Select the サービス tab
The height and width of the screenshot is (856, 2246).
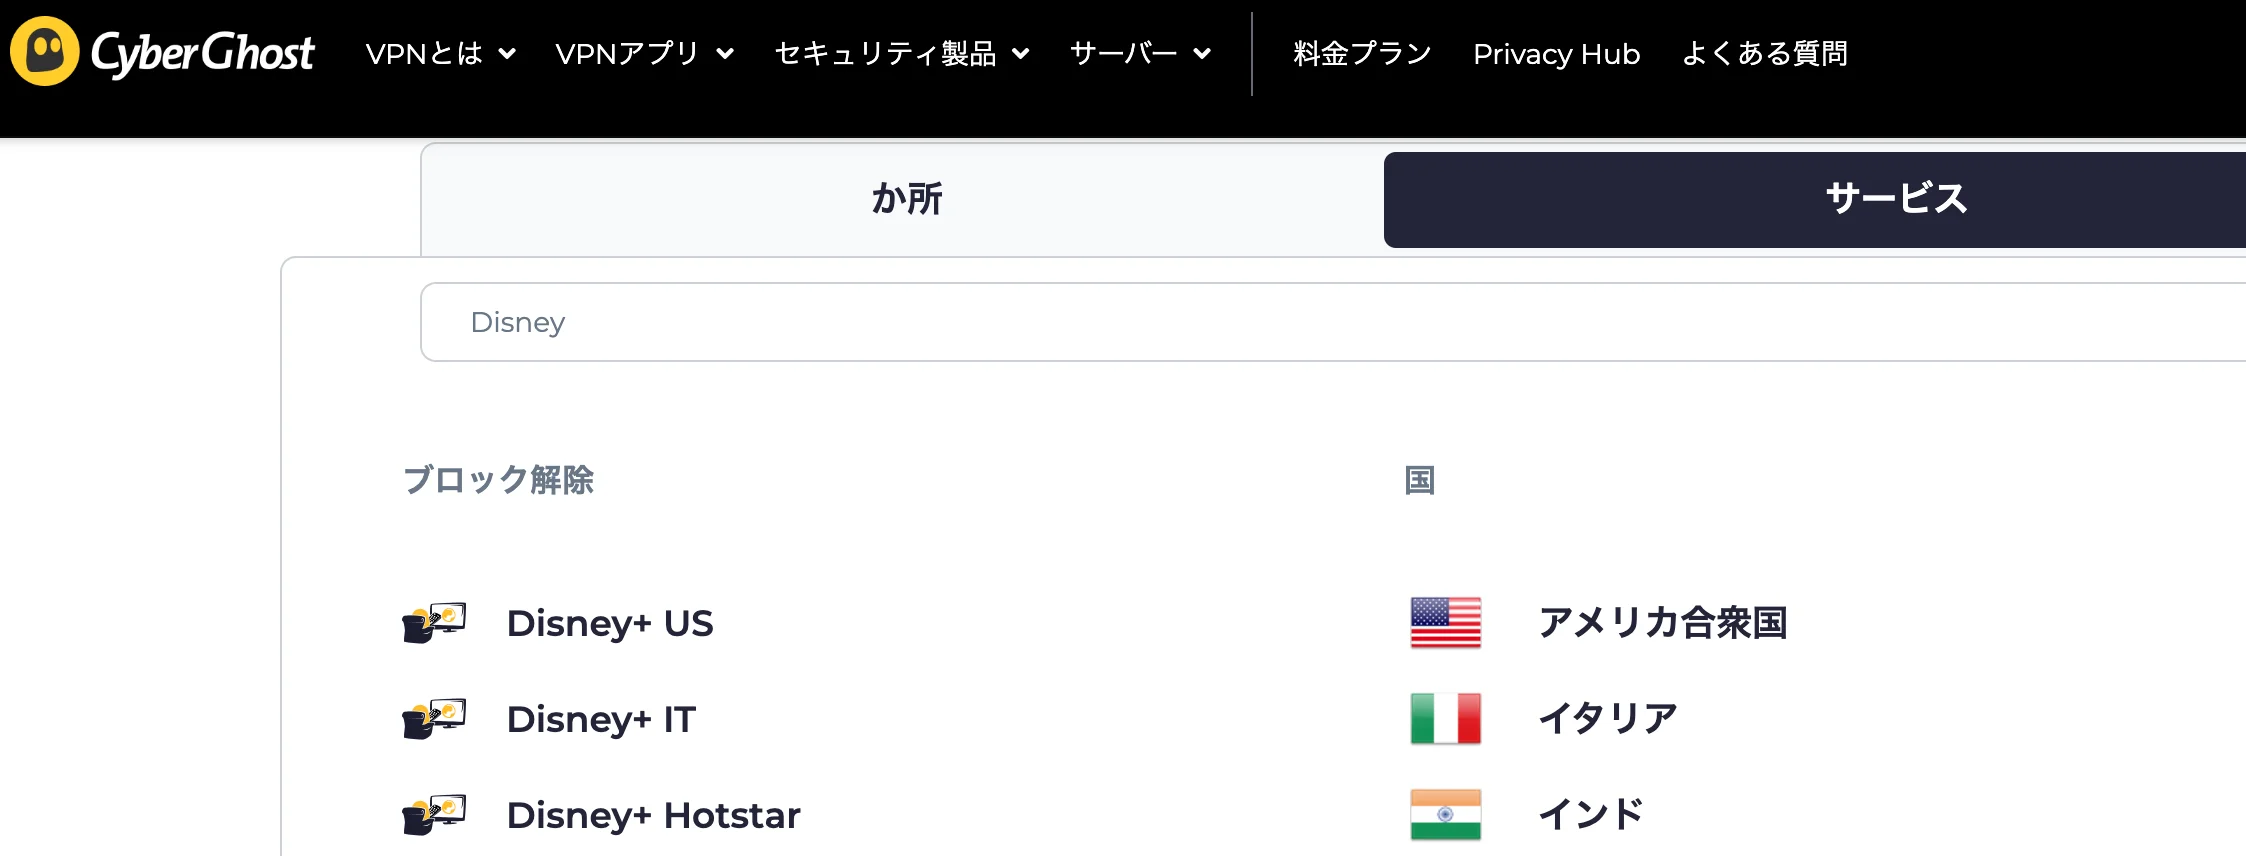pos(1896,199)
